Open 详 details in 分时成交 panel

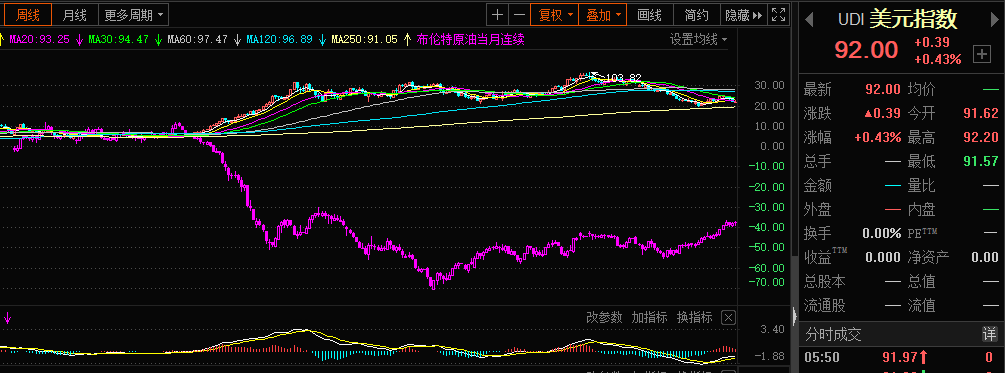point(989,335)
